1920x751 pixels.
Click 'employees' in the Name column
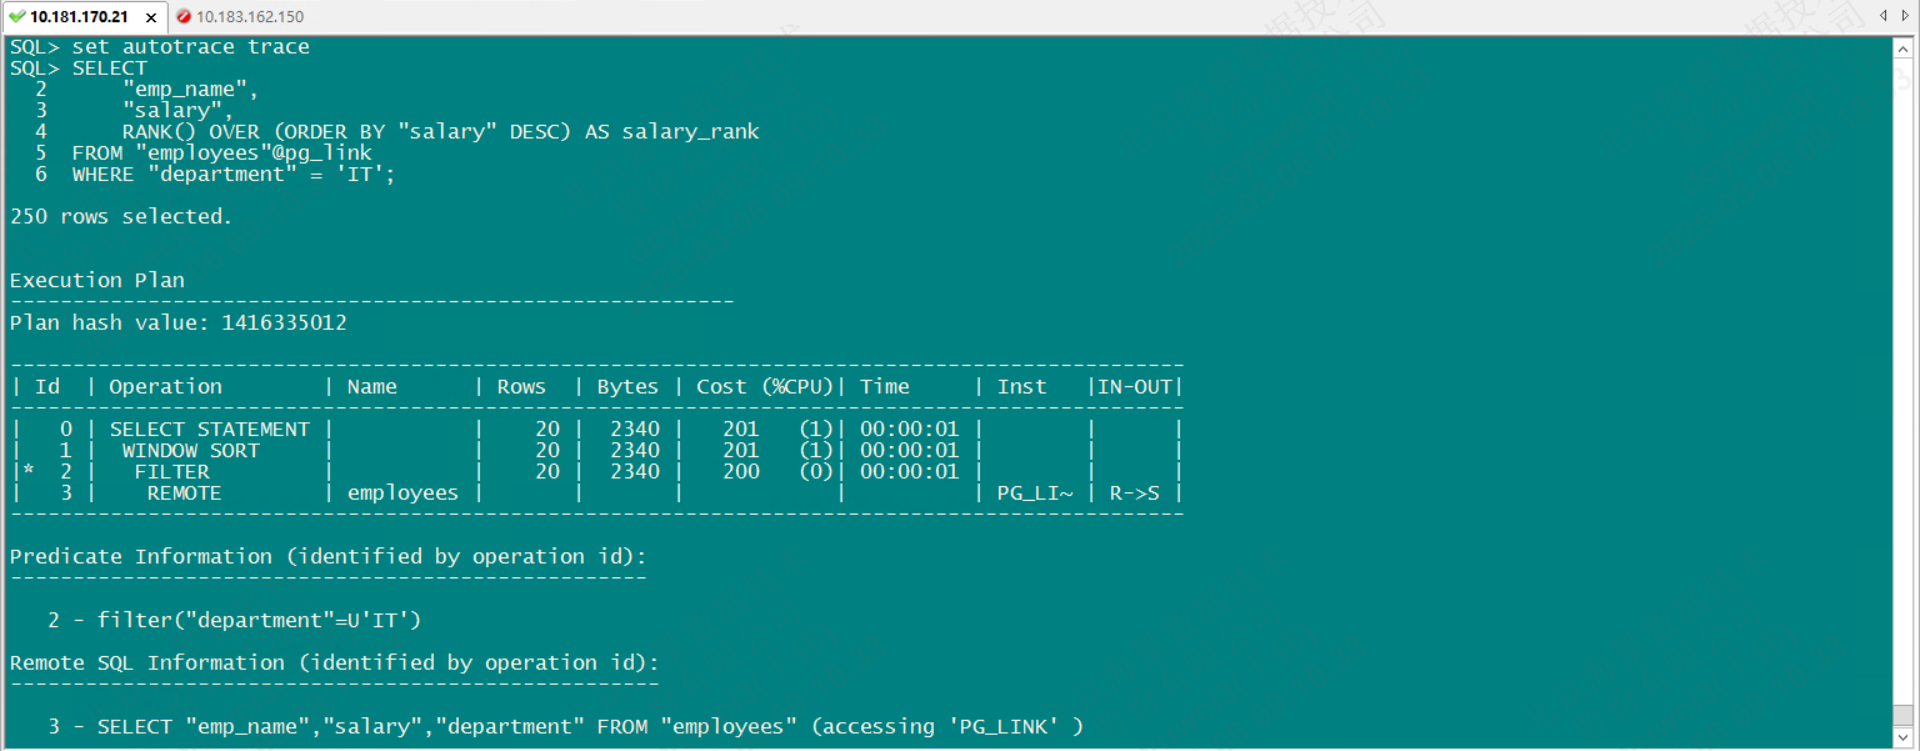tap(402, 493)
